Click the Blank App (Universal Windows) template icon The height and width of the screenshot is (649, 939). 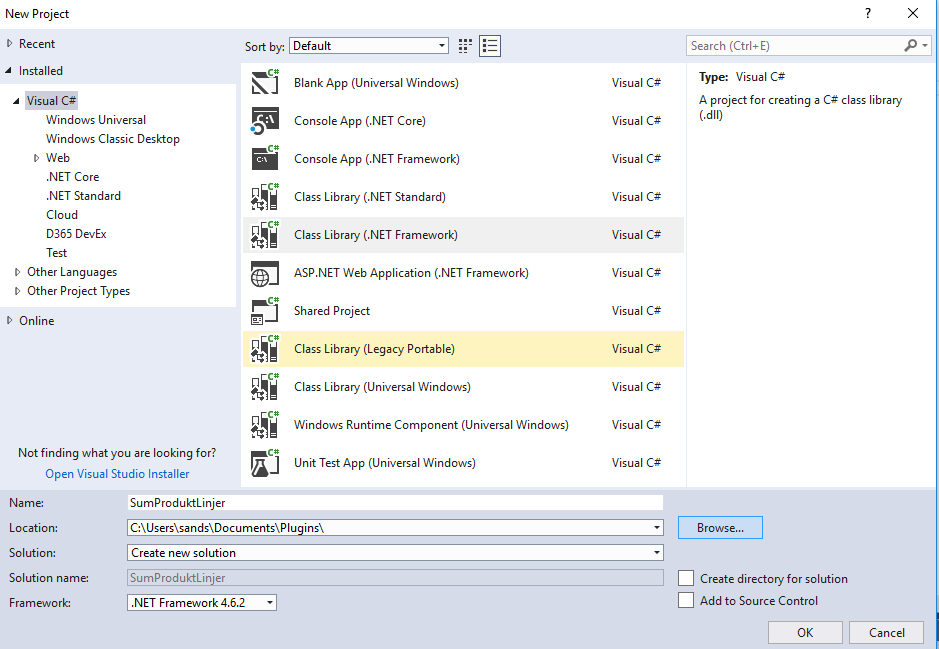[265, 83]
